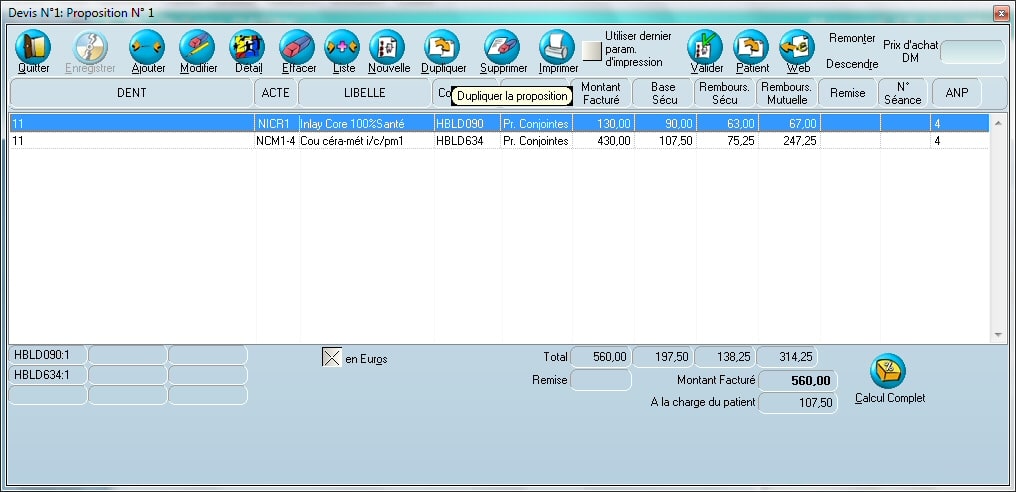This screenshot has width=1016, height=492.
Task: Create a Nouvelle proposition
Action: 388,47
